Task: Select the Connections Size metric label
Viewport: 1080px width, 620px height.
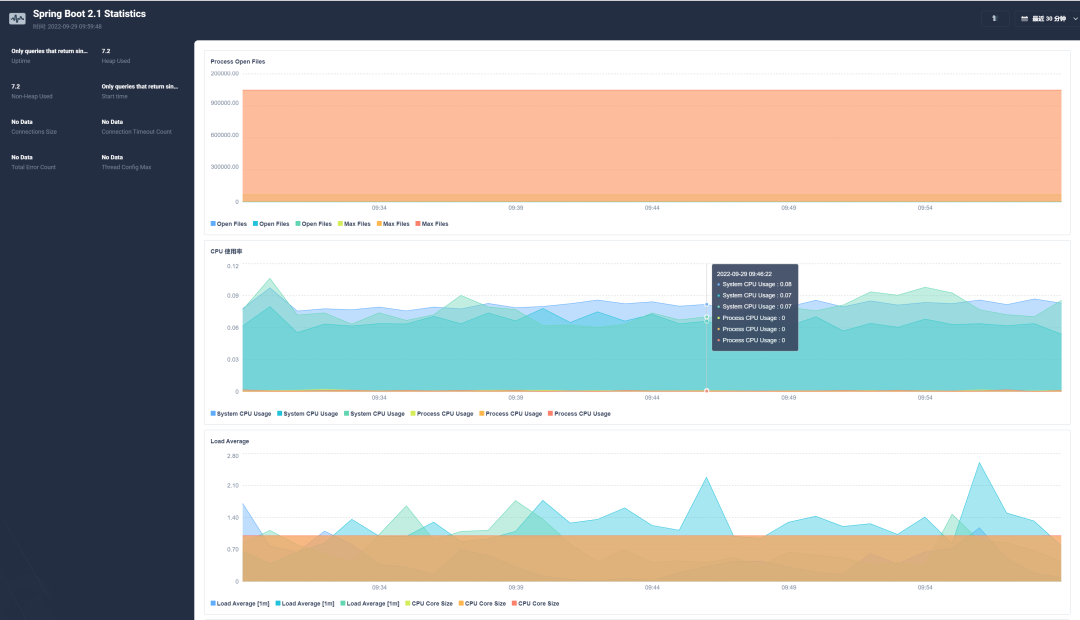Action: point(34,132)
